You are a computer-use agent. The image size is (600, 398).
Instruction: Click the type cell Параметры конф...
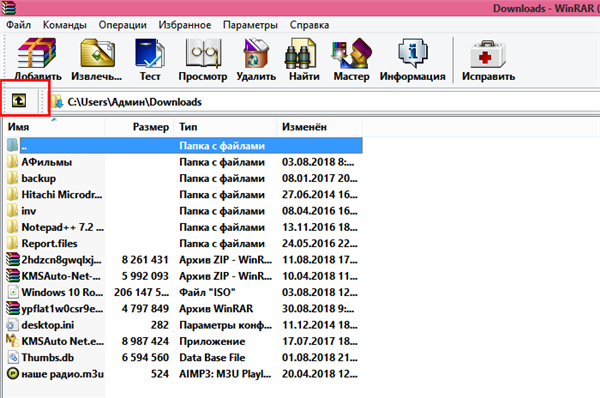click(225, 325)
